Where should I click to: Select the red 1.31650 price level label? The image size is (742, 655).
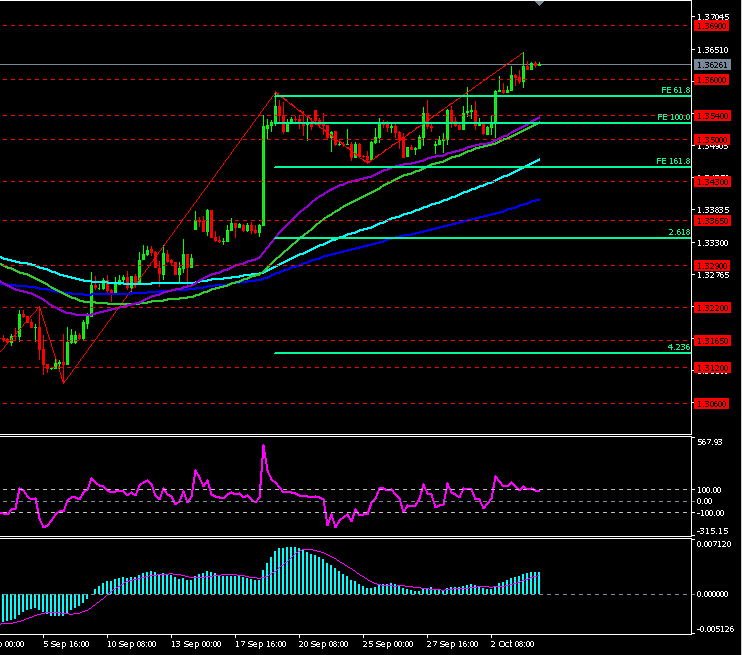(x=712, y=341)
